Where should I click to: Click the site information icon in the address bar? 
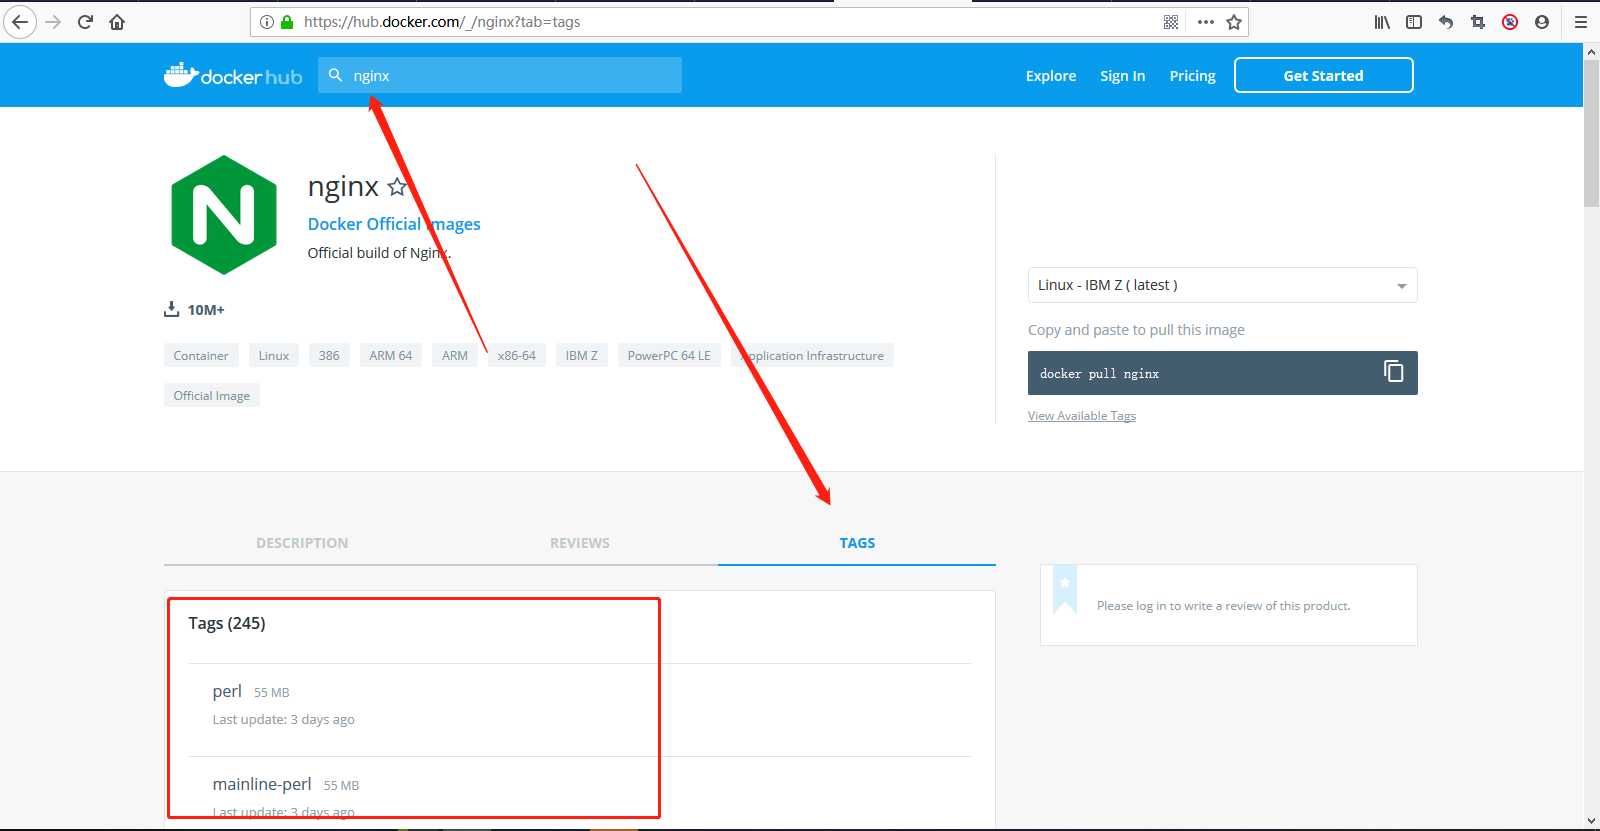click(267, 22)
